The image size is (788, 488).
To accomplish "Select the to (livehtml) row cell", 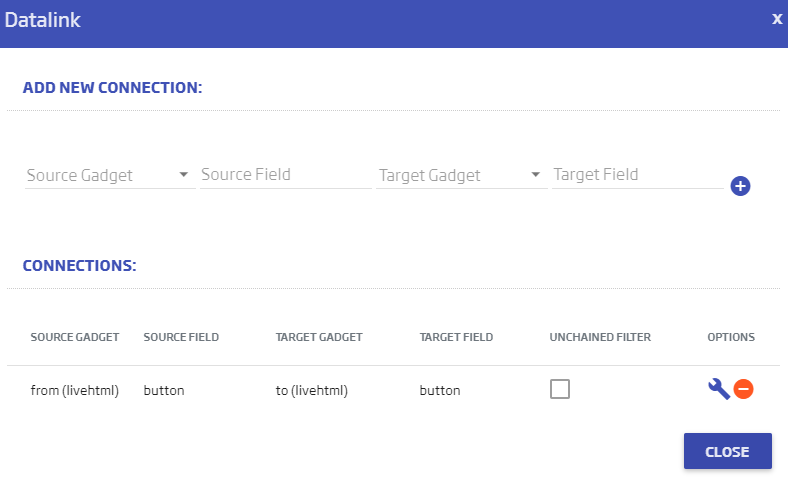I will [x=312, y=391].
